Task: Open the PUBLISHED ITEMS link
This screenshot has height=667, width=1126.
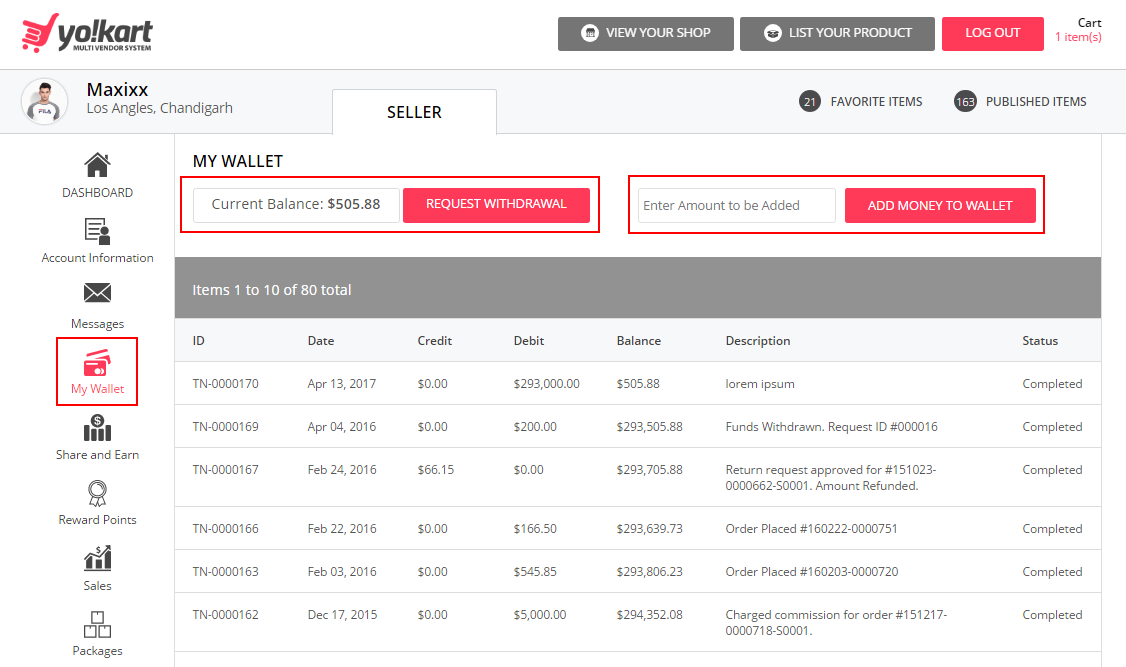Action: (x=1036, y=102)
